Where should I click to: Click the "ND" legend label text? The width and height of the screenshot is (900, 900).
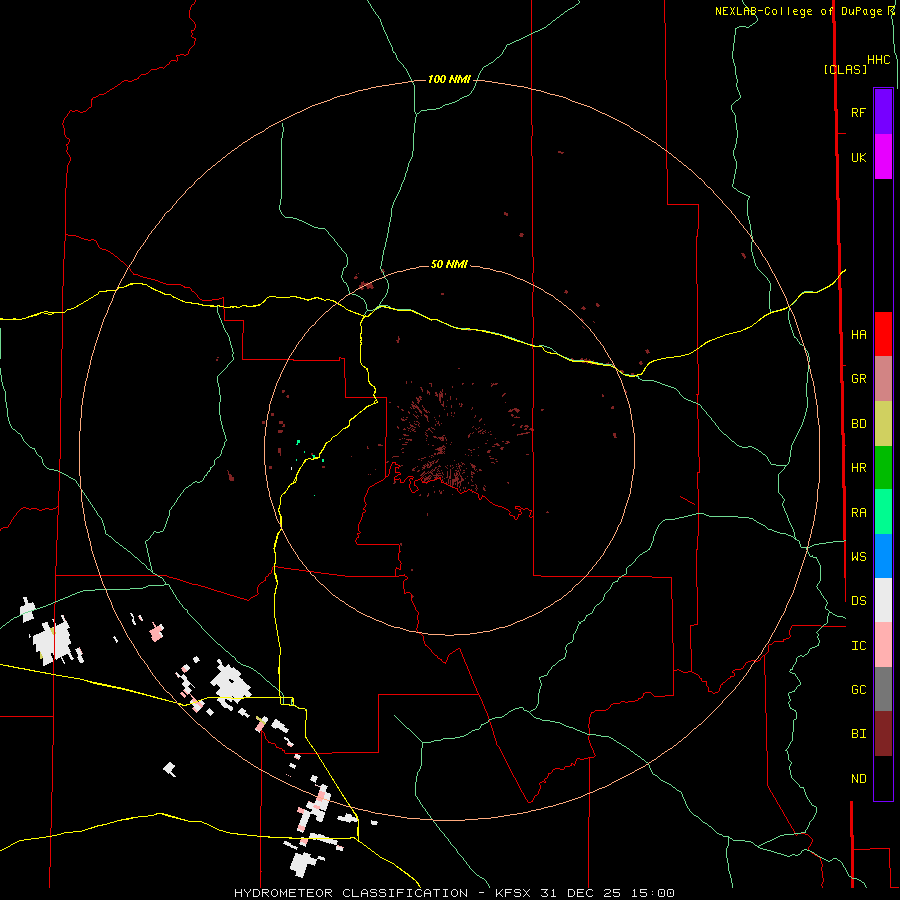pos(858,779)
